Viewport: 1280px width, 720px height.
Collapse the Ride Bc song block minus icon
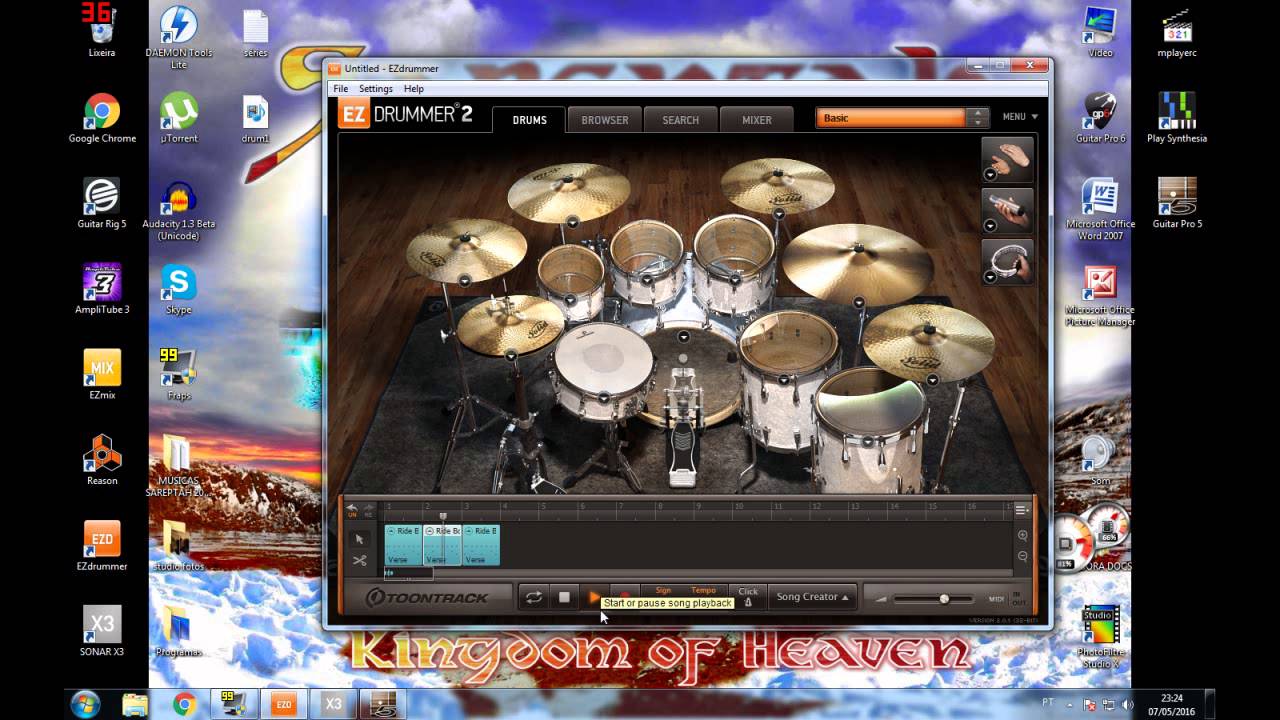pyautogui.click(x=430, y=531)
